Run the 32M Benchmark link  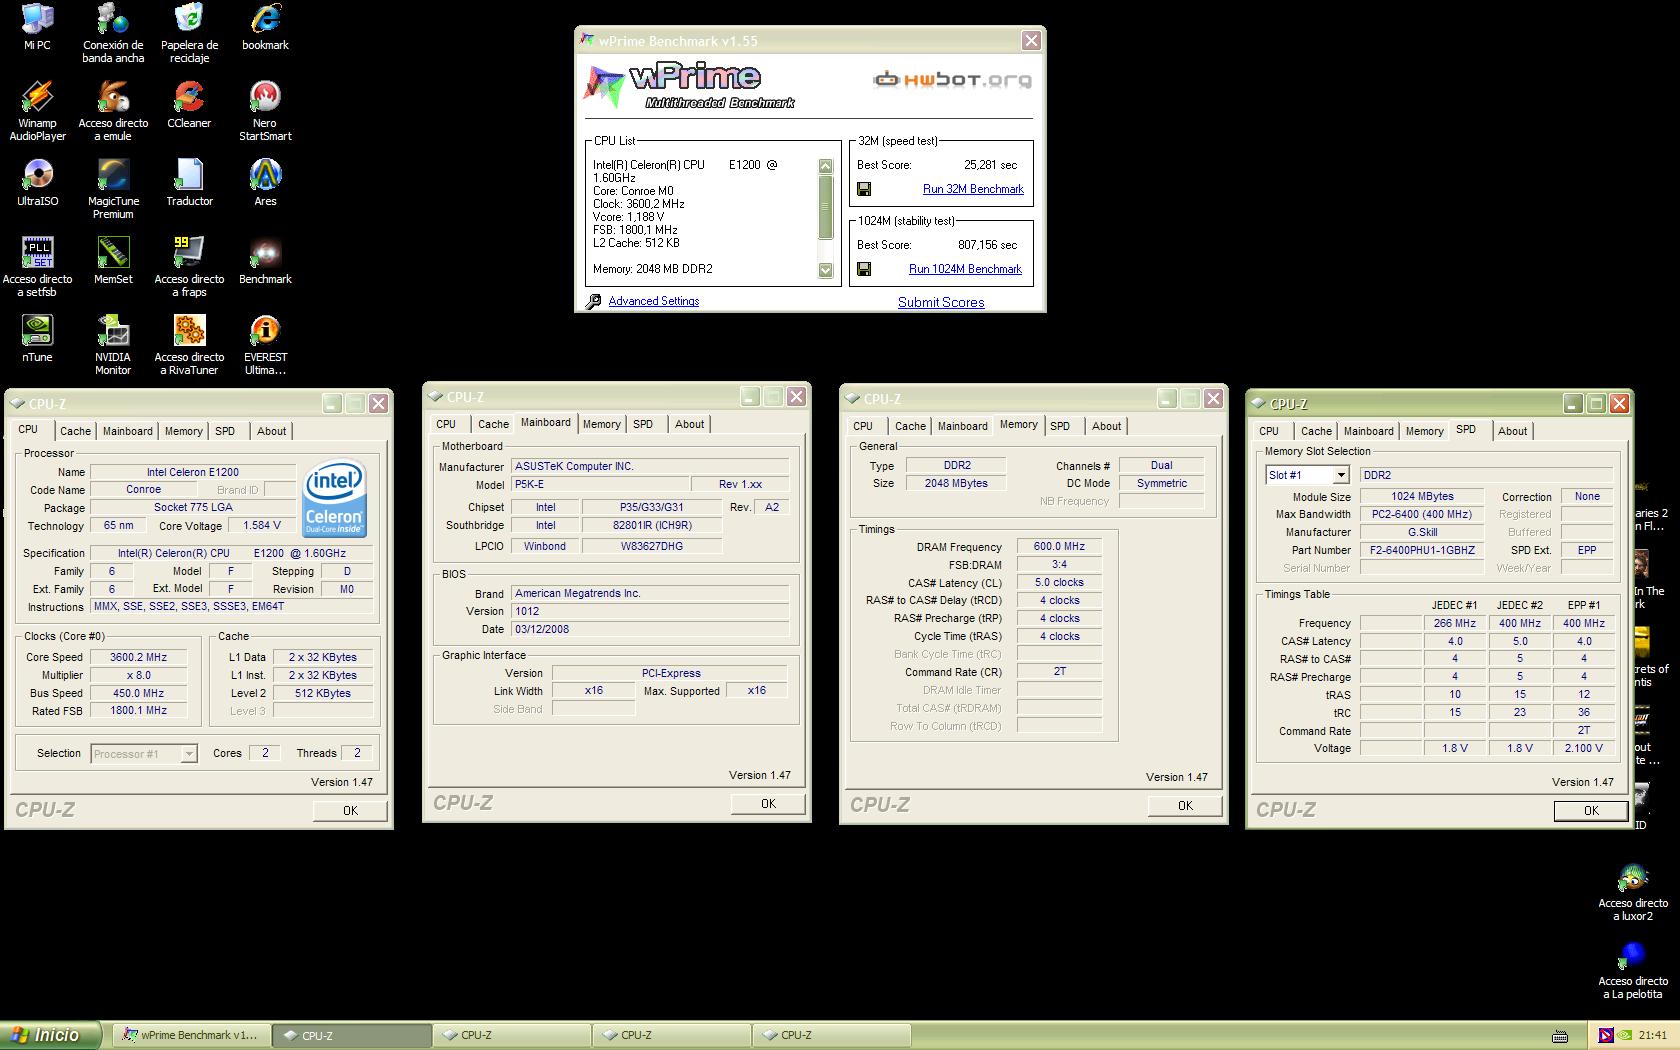(973, 189)
